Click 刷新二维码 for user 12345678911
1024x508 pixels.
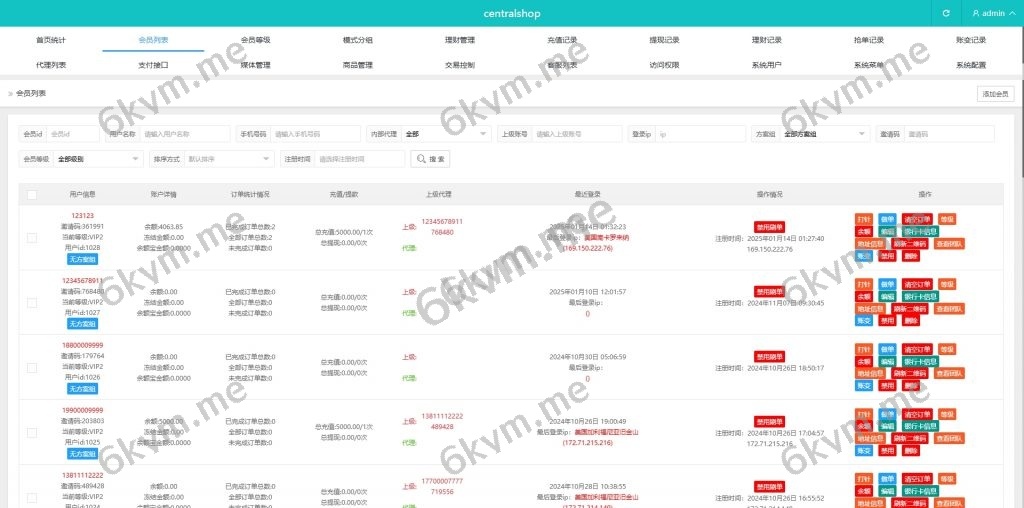click(x=910, y=309)
